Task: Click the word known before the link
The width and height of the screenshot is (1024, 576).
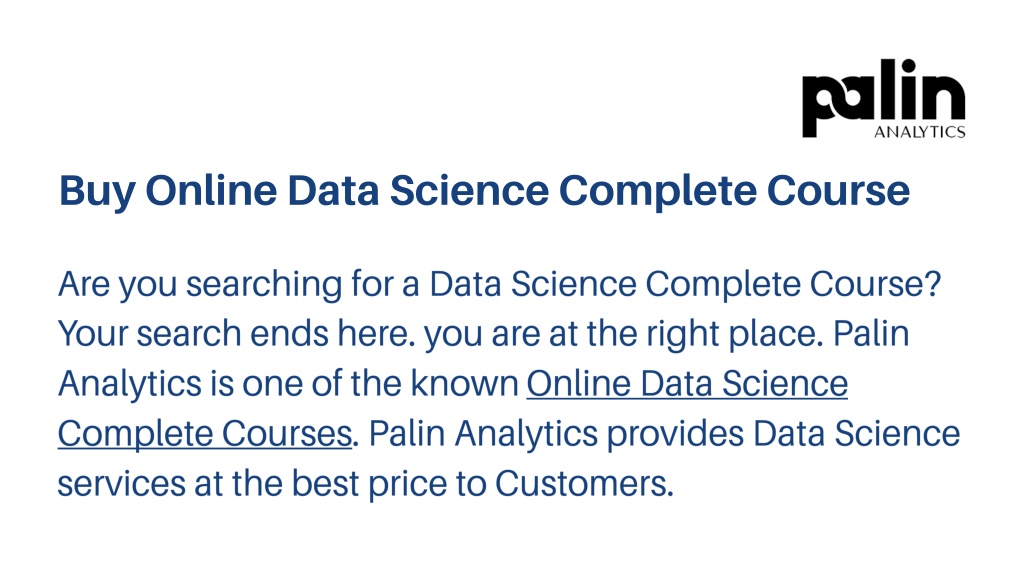Action: pyautogui.click(x=464, y=383)
